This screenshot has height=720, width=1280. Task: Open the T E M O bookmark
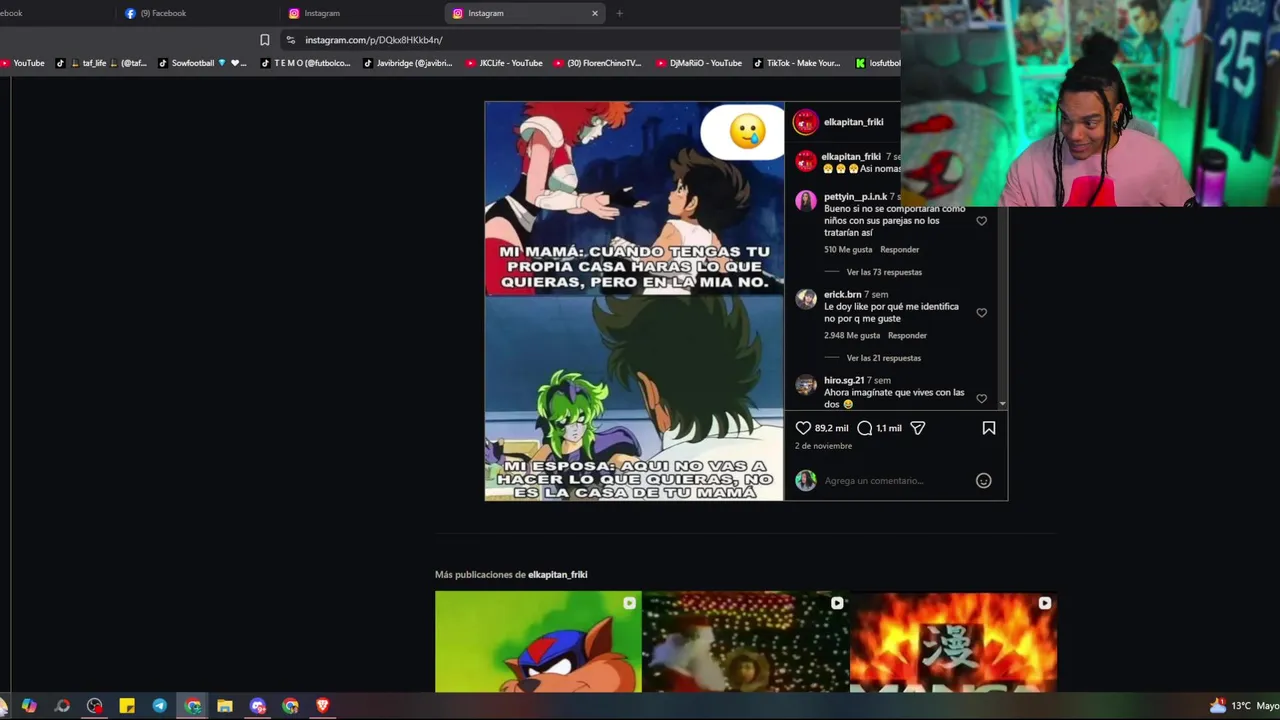tap(305, 63)
